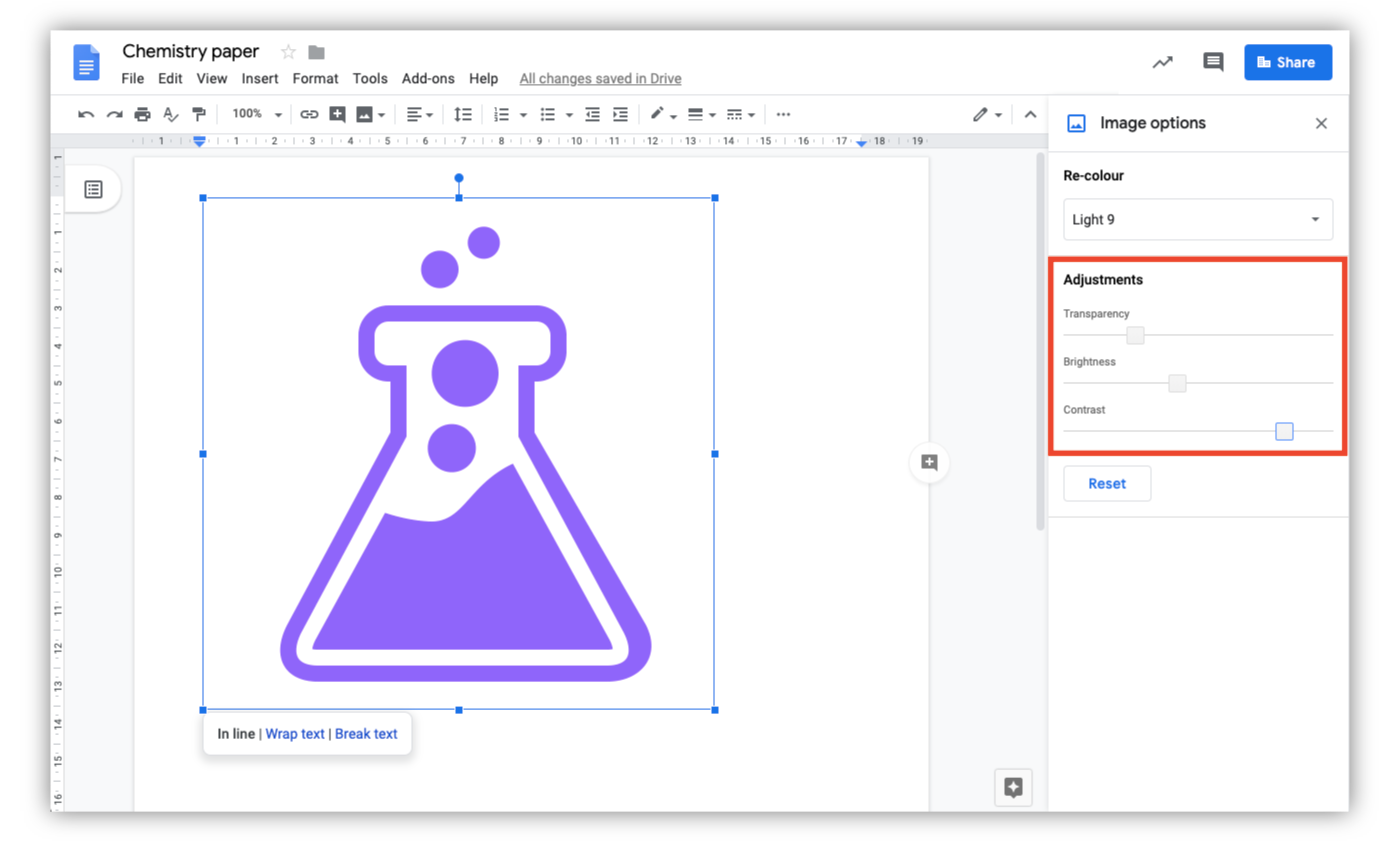
Task: Click the editing mode pencil icon
Action: (x=980, y=115)
